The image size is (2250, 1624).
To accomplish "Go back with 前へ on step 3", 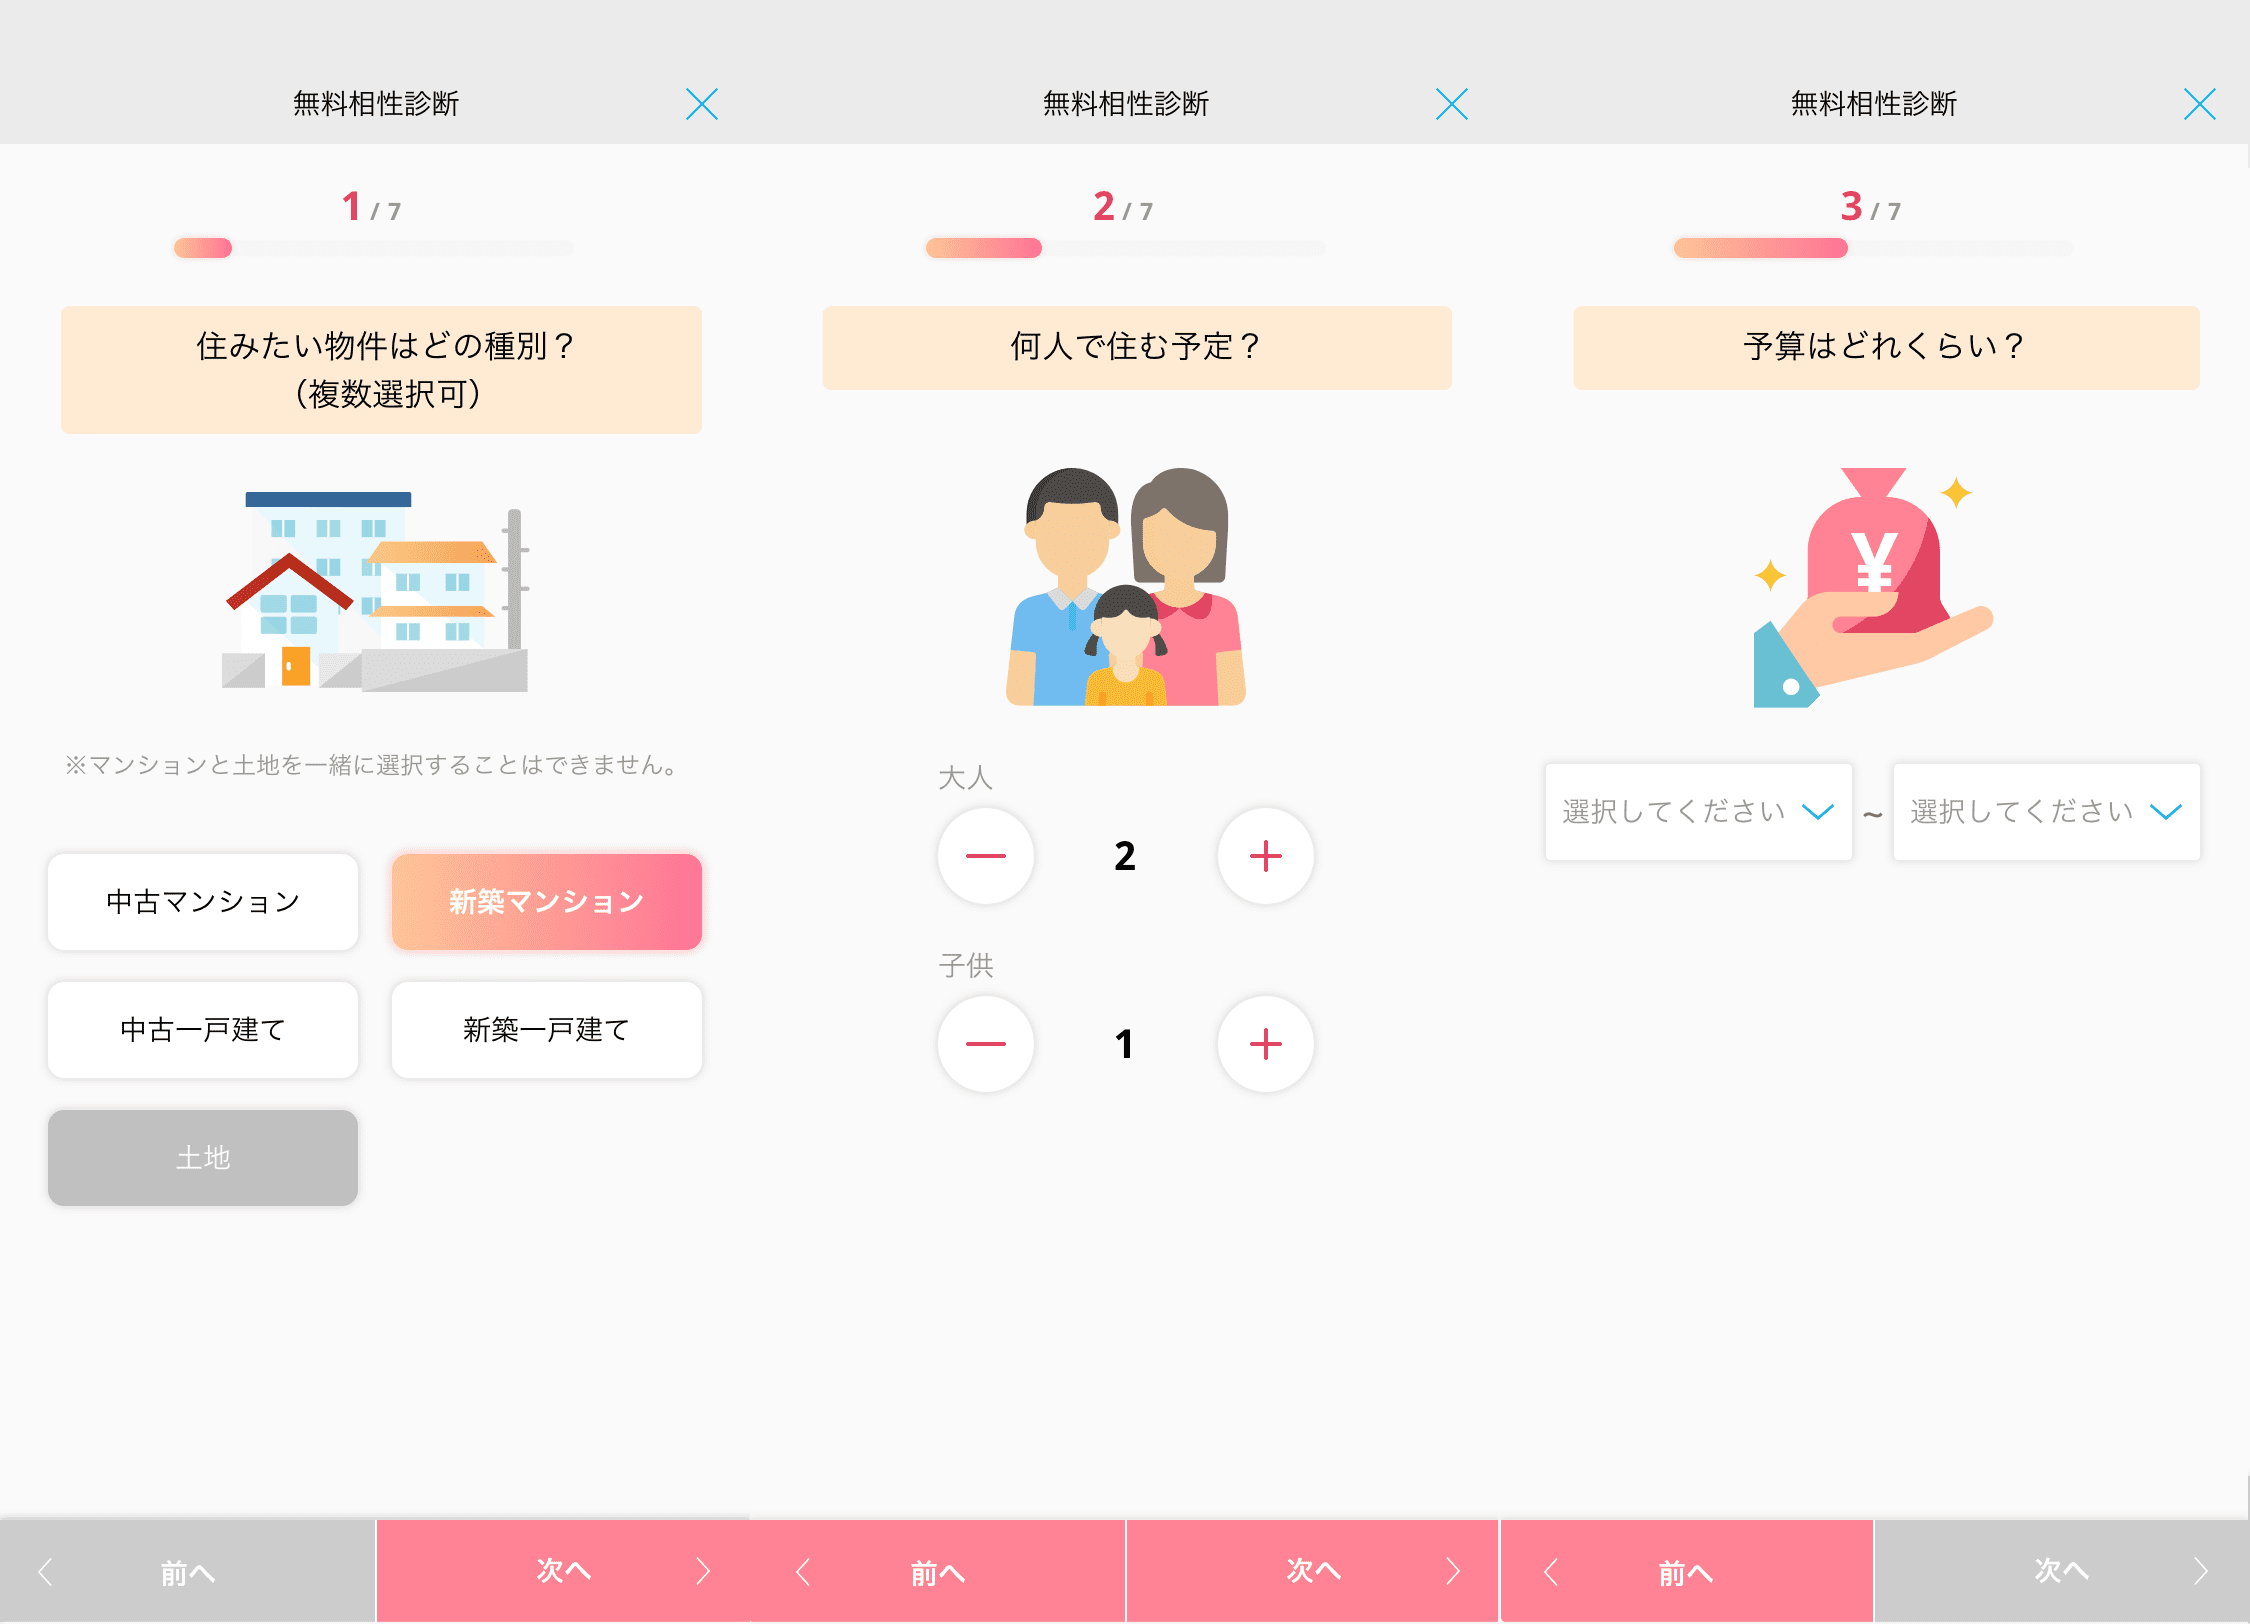I will (1686, 1572).
